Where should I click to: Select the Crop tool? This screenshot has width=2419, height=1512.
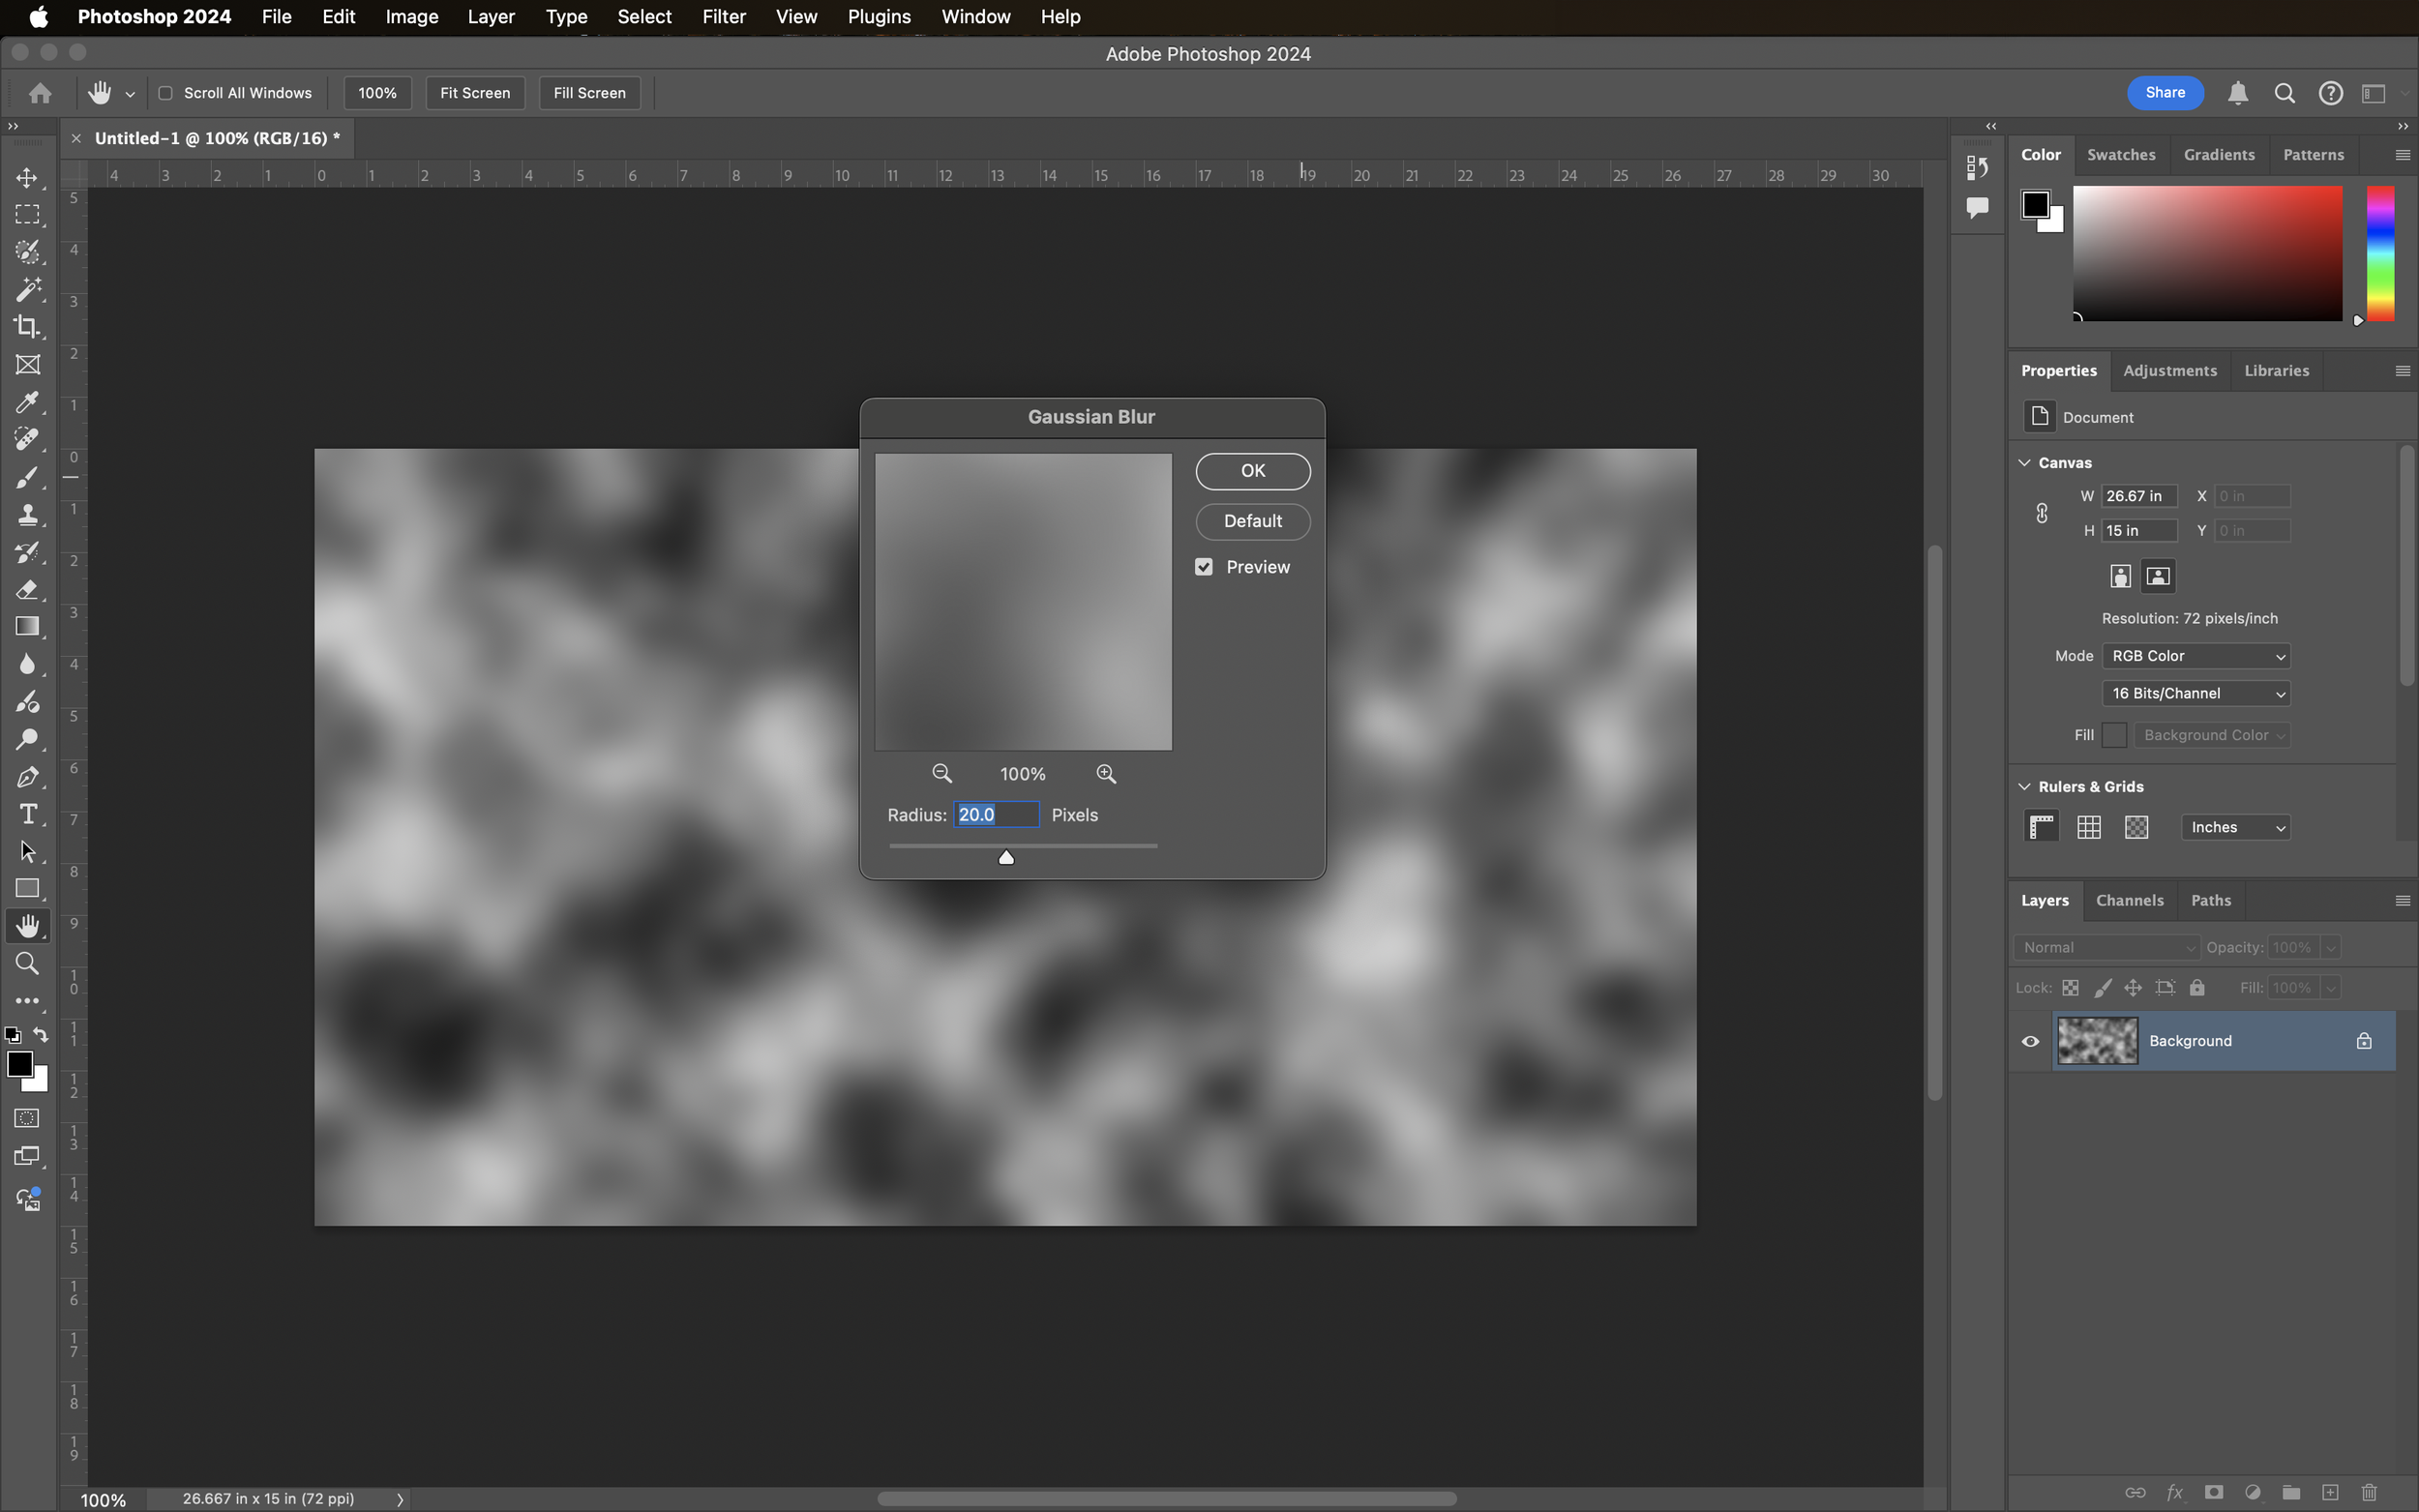pos(27,327)
